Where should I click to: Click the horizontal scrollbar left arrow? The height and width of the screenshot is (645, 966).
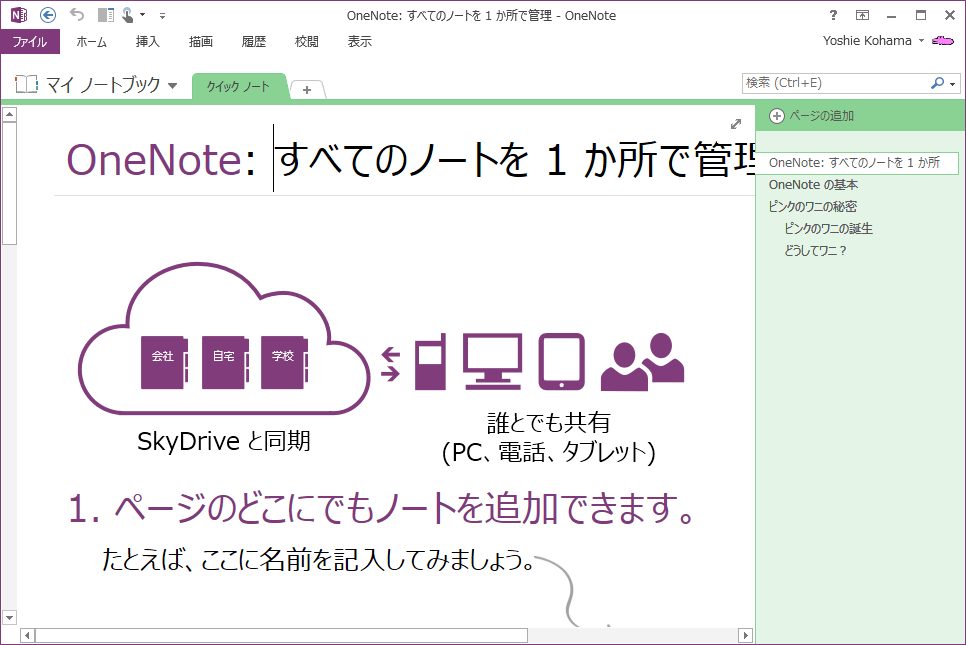pos(27,635)
